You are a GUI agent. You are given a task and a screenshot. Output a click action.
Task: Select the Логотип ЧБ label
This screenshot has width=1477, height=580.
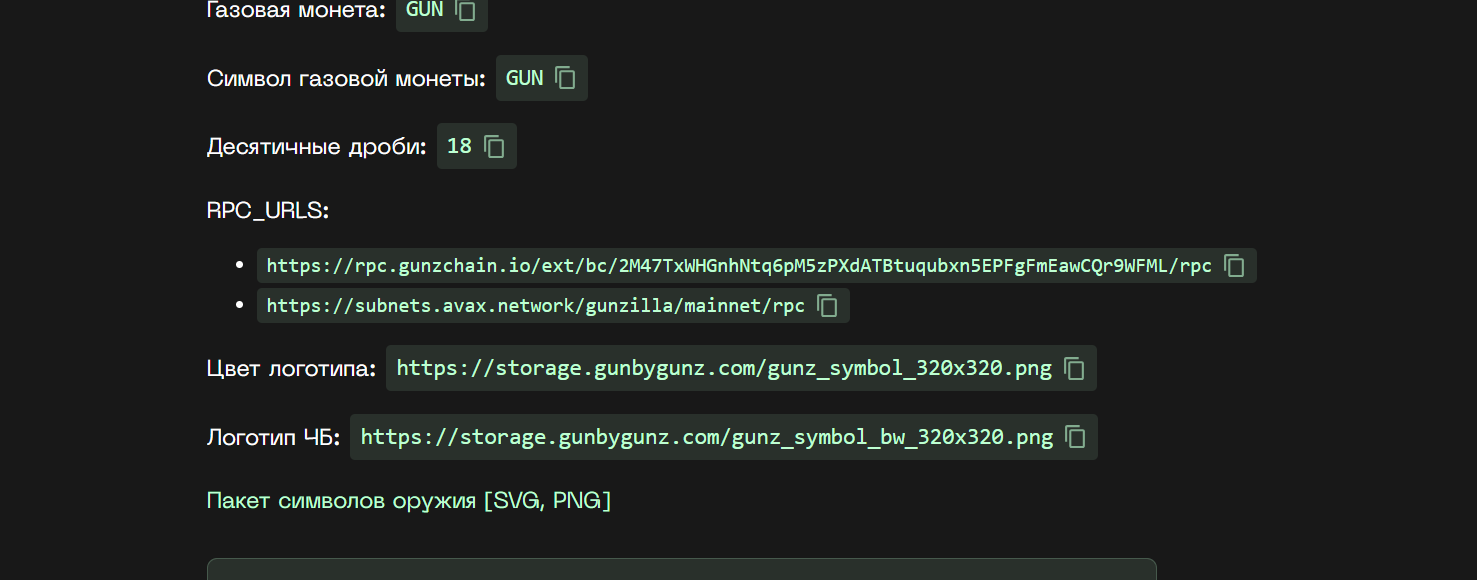[273, 437]
